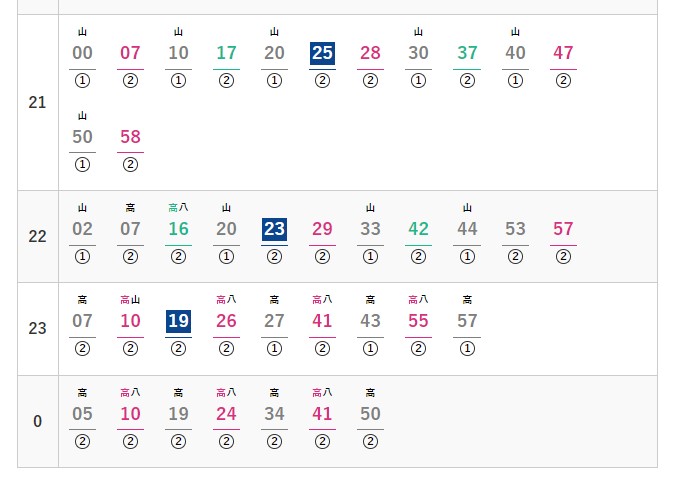Click the 22:42 green departure
This screenshot has width=680, height=483.
418,229
